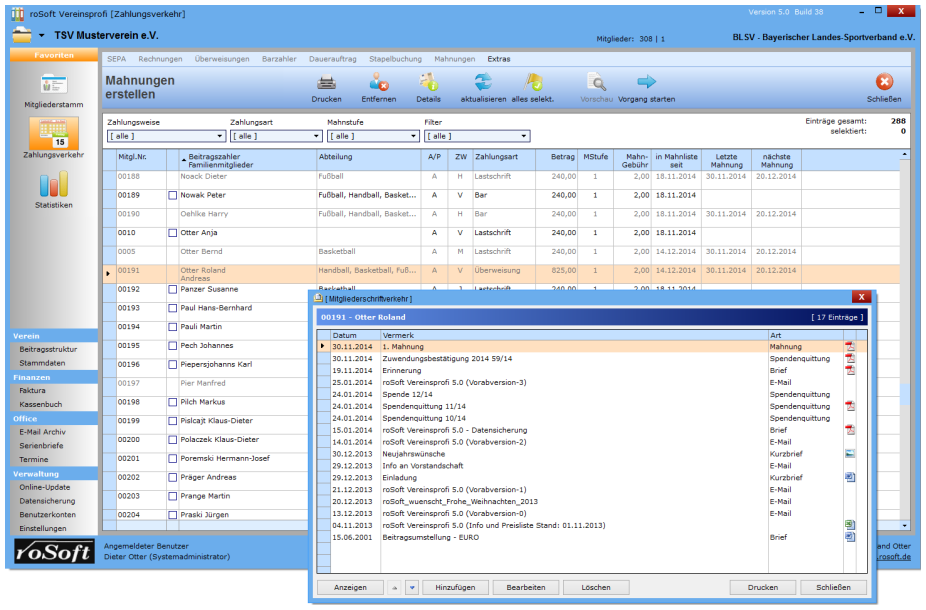Switch to the SEPA menu tab

pos(116,59)
